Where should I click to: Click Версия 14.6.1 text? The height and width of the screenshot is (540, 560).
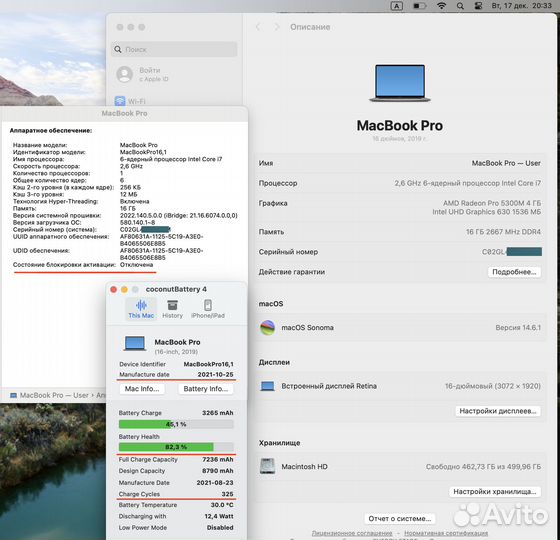click(x=518, y=328)
